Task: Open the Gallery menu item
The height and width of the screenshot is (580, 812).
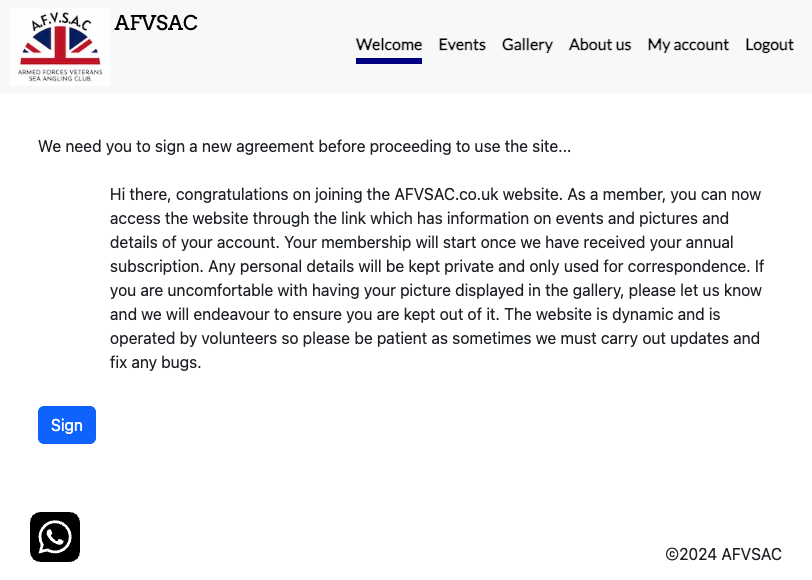Action: point(527,44)
